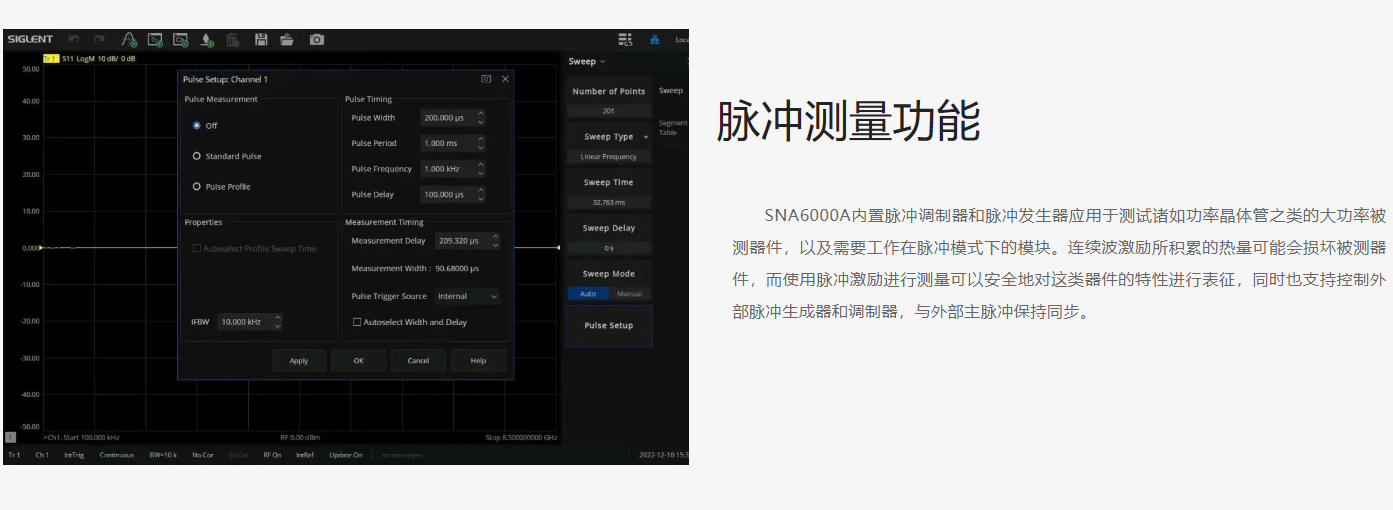The width and height of the screenshot is (1393, 510).
Task: Close the Pulse Setup dialog
Action: (505, 79)
